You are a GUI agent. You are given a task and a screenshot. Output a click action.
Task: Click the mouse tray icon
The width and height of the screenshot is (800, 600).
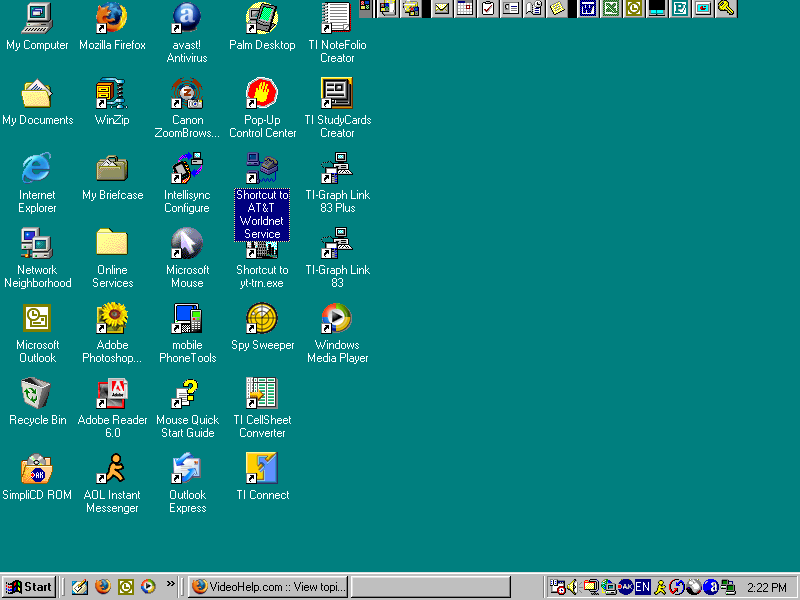point(693,587)
